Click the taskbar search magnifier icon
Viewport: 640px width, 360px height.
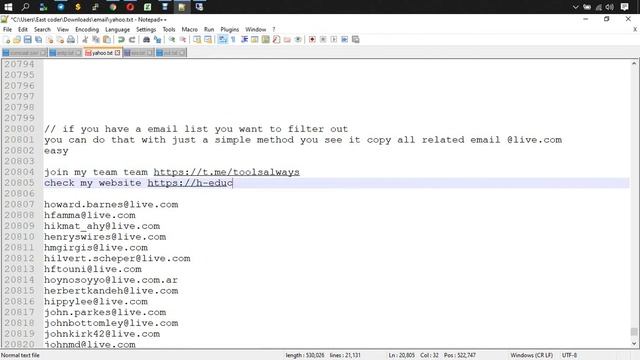pos(26,7)
